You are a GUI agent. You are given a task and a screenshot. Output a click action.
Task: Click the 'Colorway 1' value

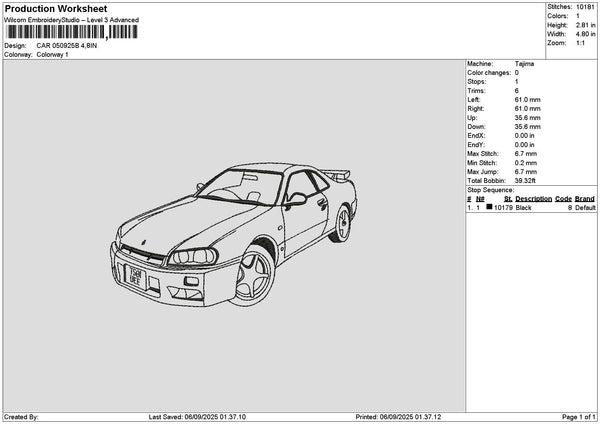[52, 55]
